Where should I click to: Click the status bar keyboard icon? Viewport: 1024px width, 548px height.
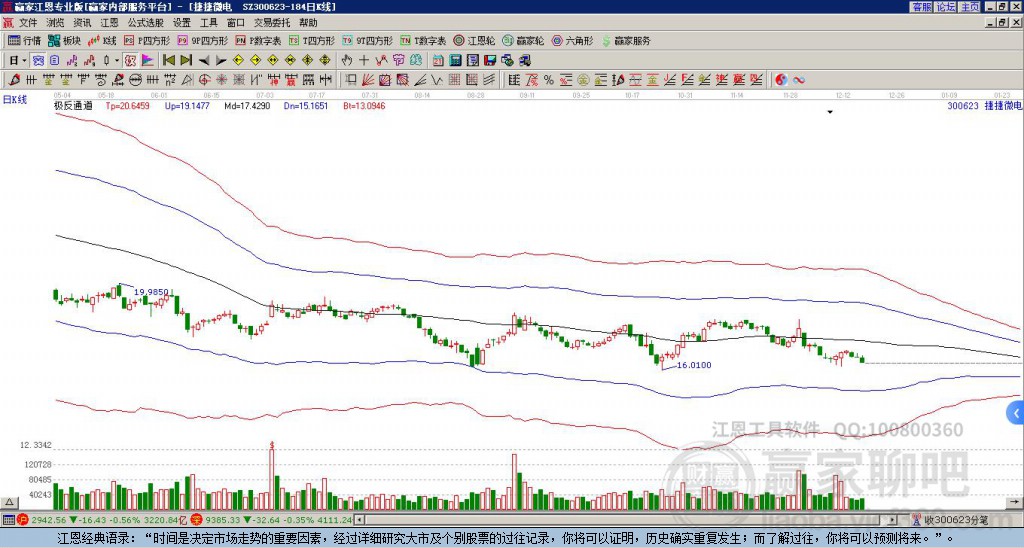tap(8, 520)
